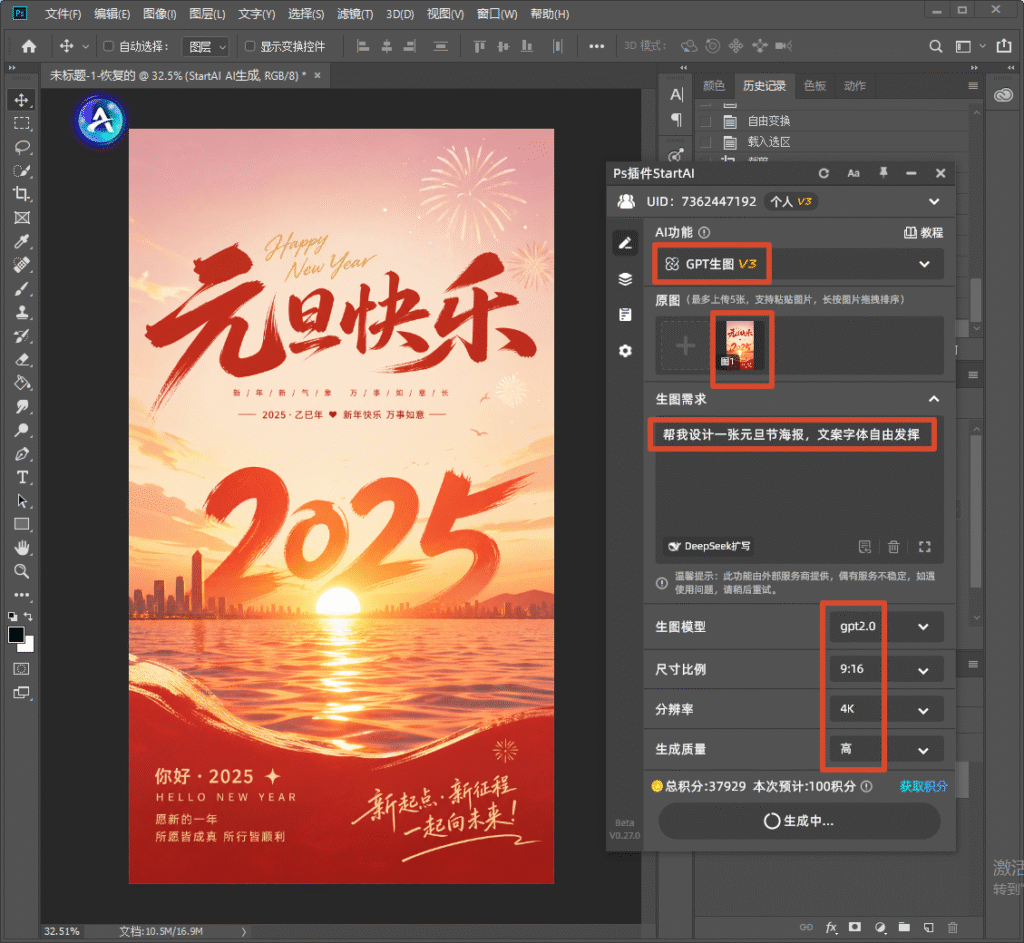This screenshot has width=1024, height=943.
Task: Toggle Quick Mask mode
Action: point(22,669)
